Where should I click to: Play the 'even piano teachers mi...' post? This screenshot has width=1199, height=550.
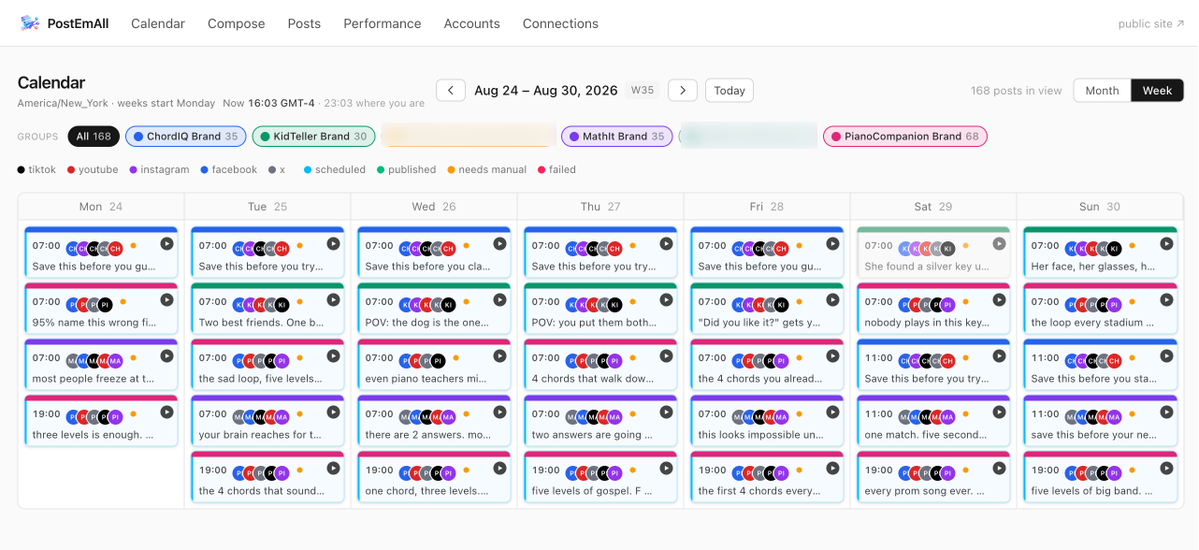click(x=499, y=356)
